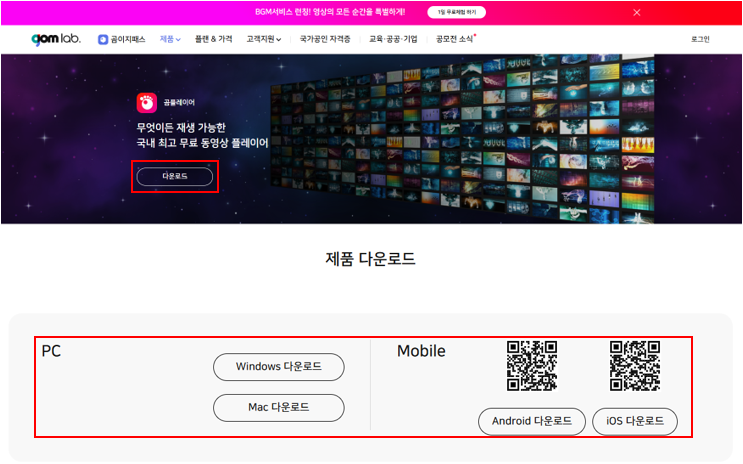Open 교육·공공·기업 menu item
743x464 pixels.
coord(393,39)
